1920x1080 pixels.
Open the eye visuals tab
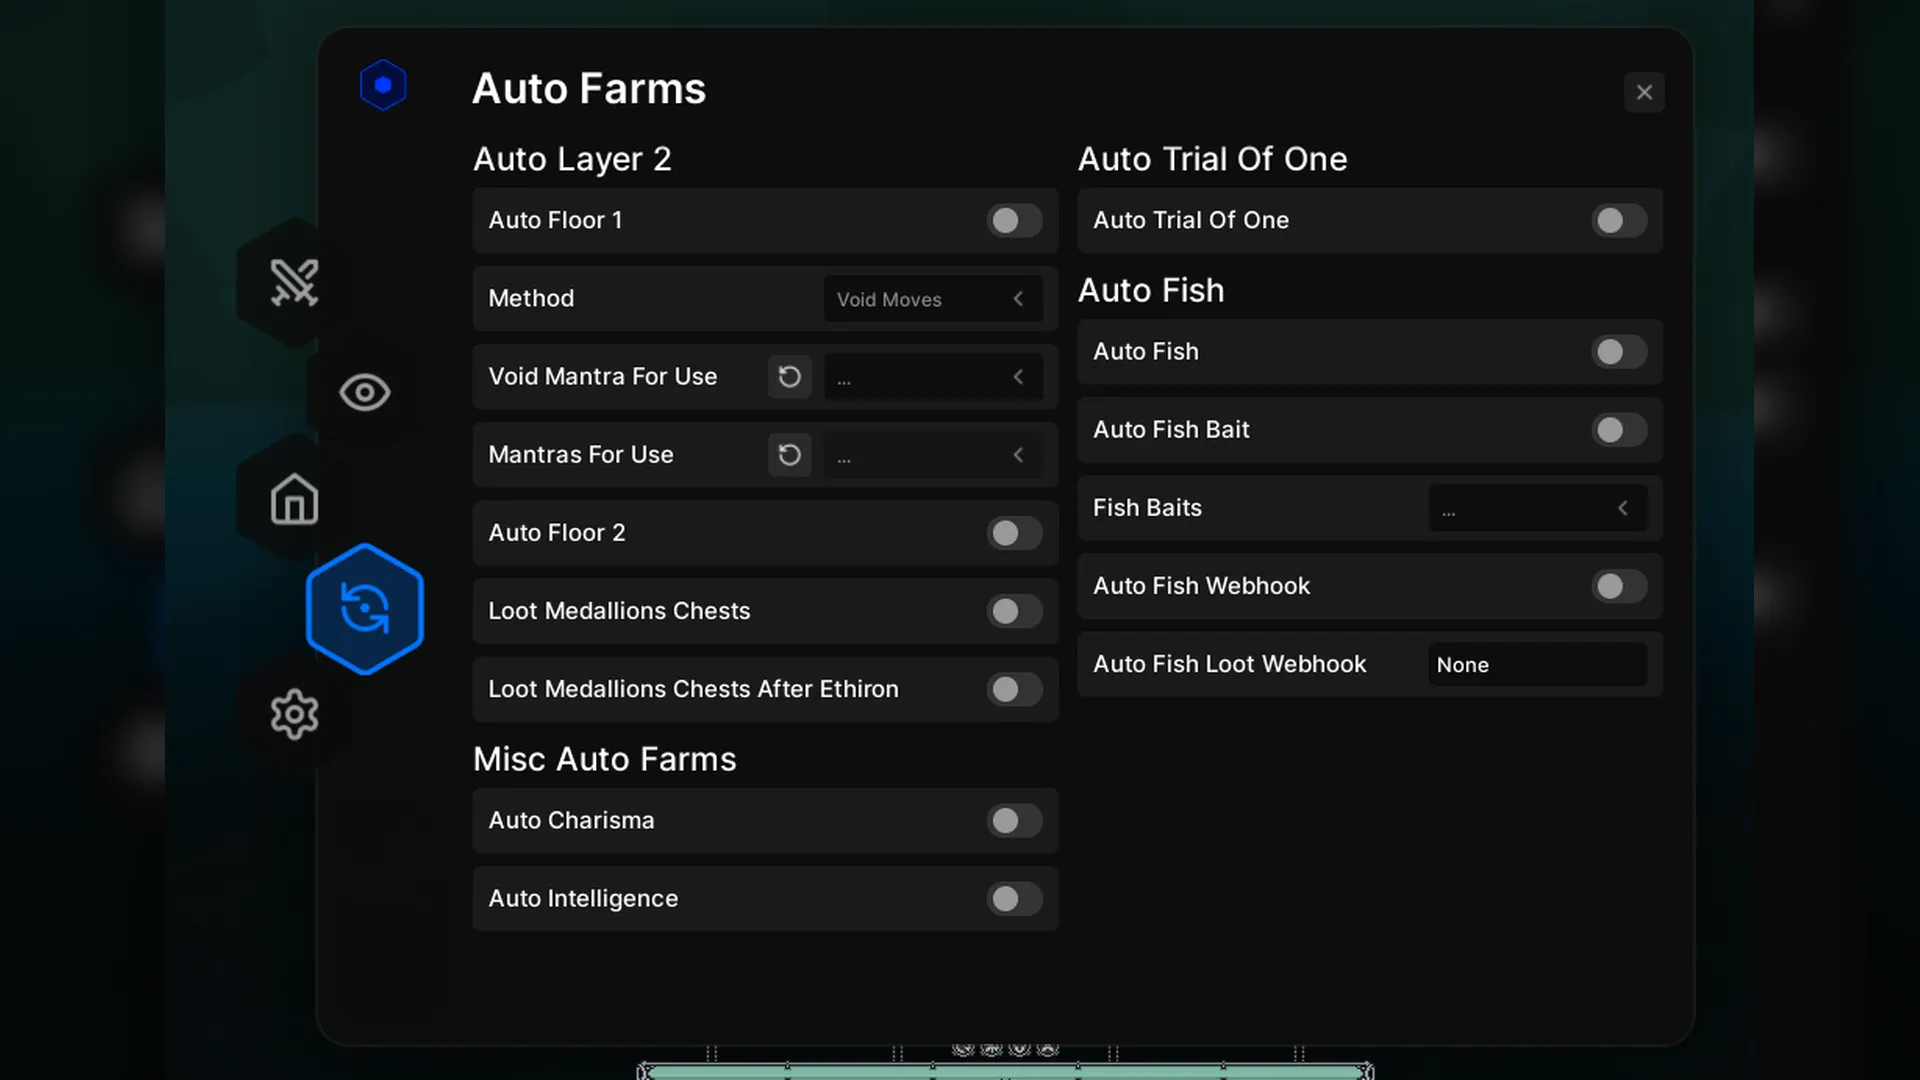(x=364, y=392)
